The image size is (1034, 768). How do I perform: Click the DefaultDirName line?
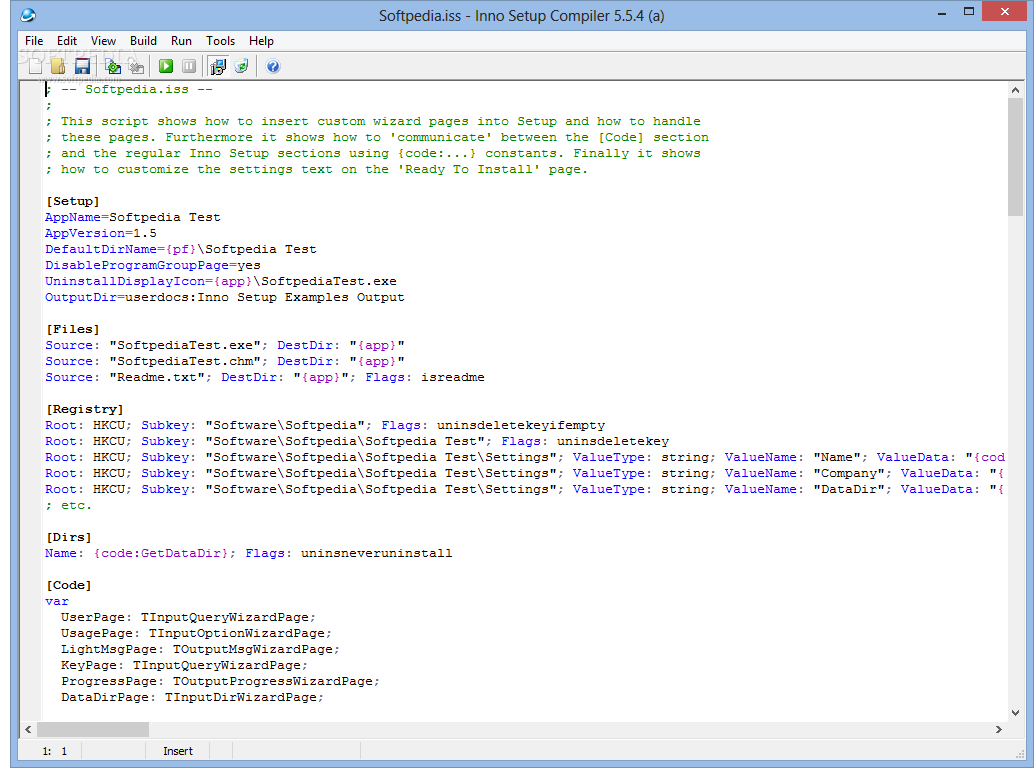[181, 249]
